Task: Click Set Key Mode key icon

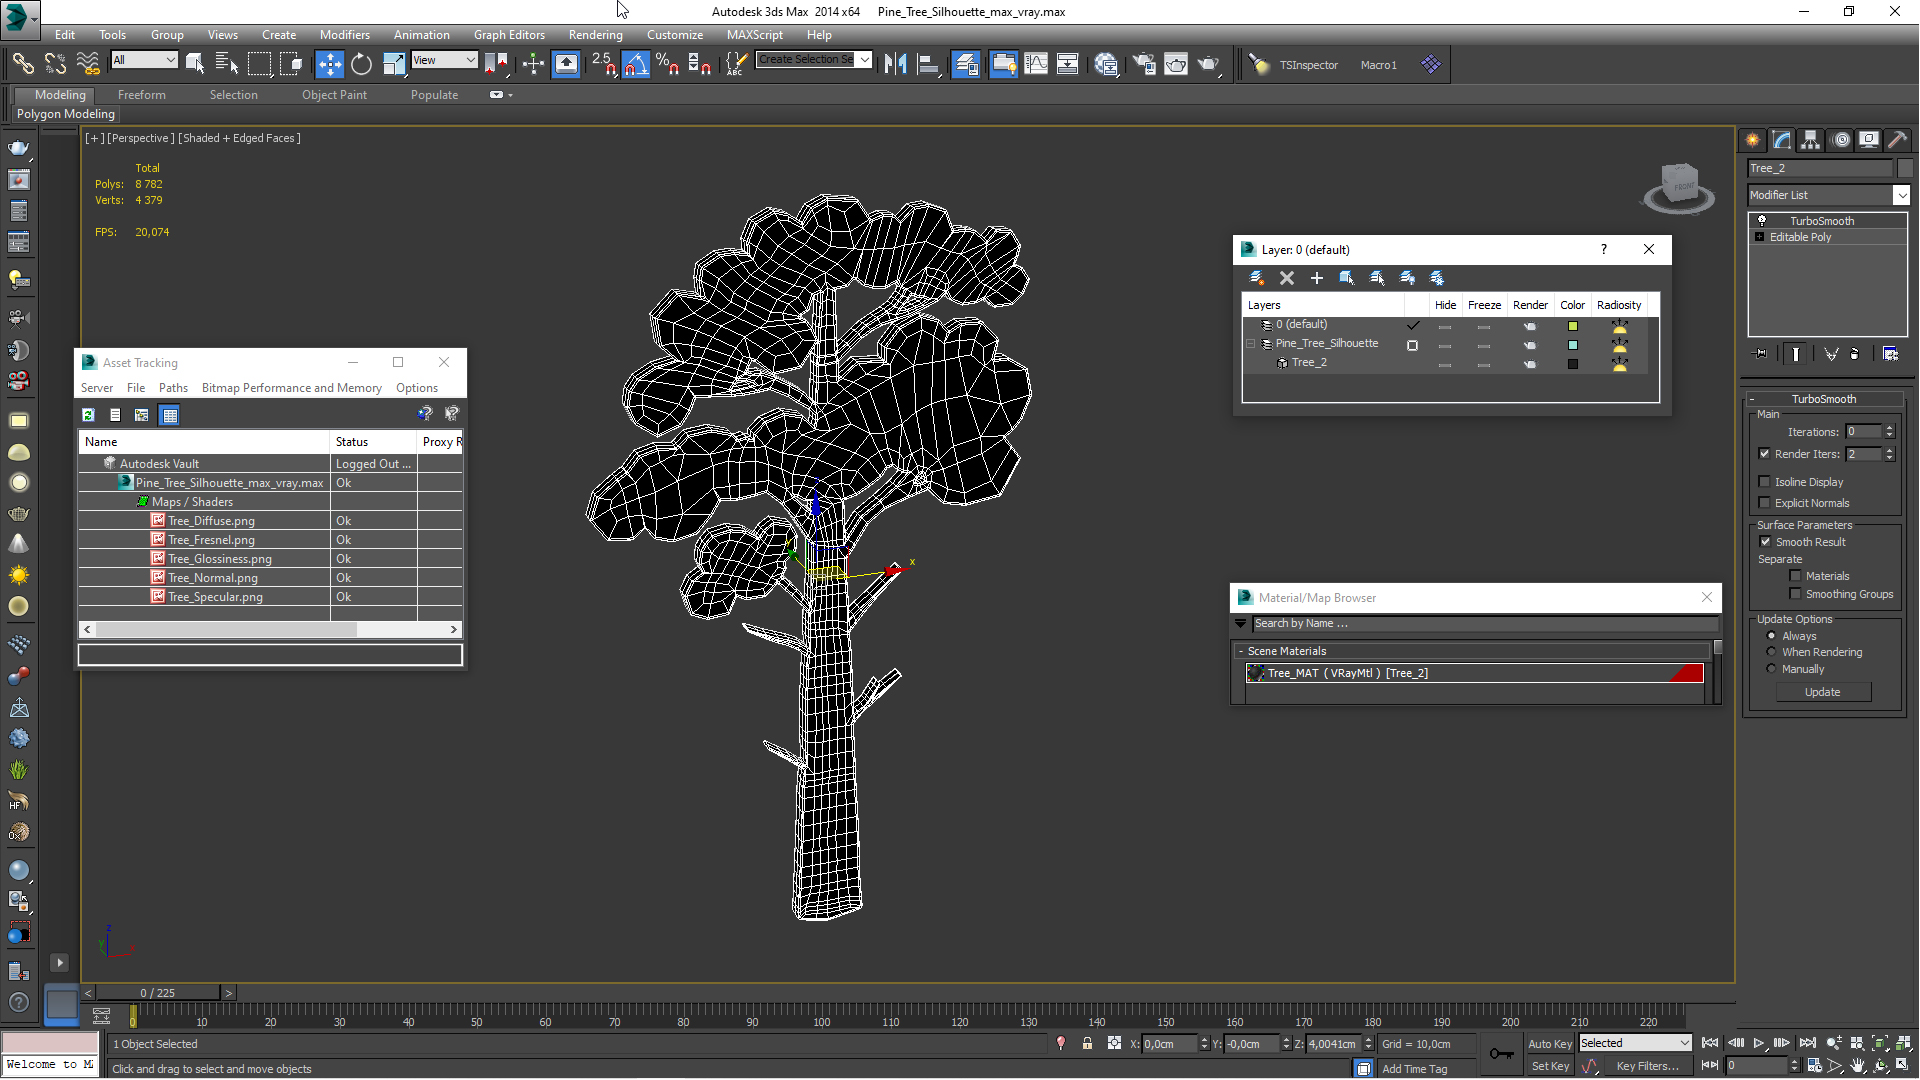Action: pos(1501,1054)
